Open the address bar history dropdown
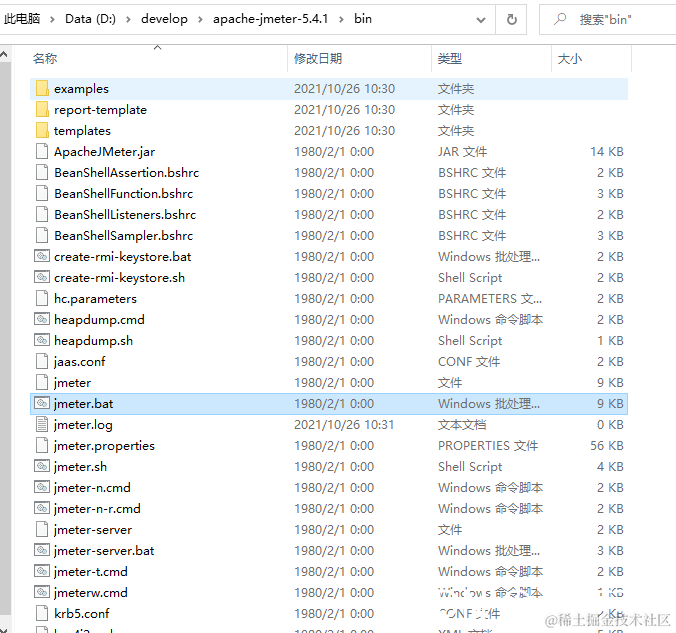Screen dimensions: 676x633 [481, 19]
